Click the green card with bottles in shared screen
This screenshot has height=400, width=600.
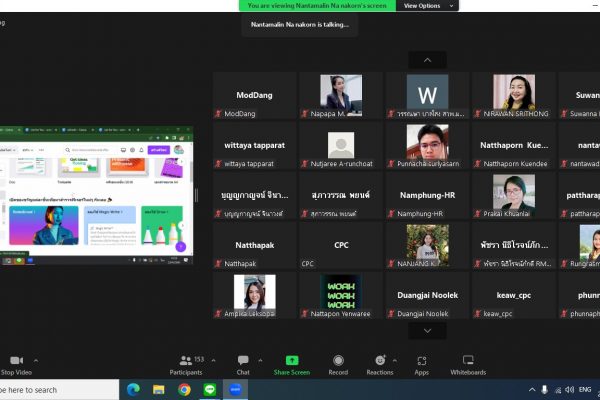162,225
